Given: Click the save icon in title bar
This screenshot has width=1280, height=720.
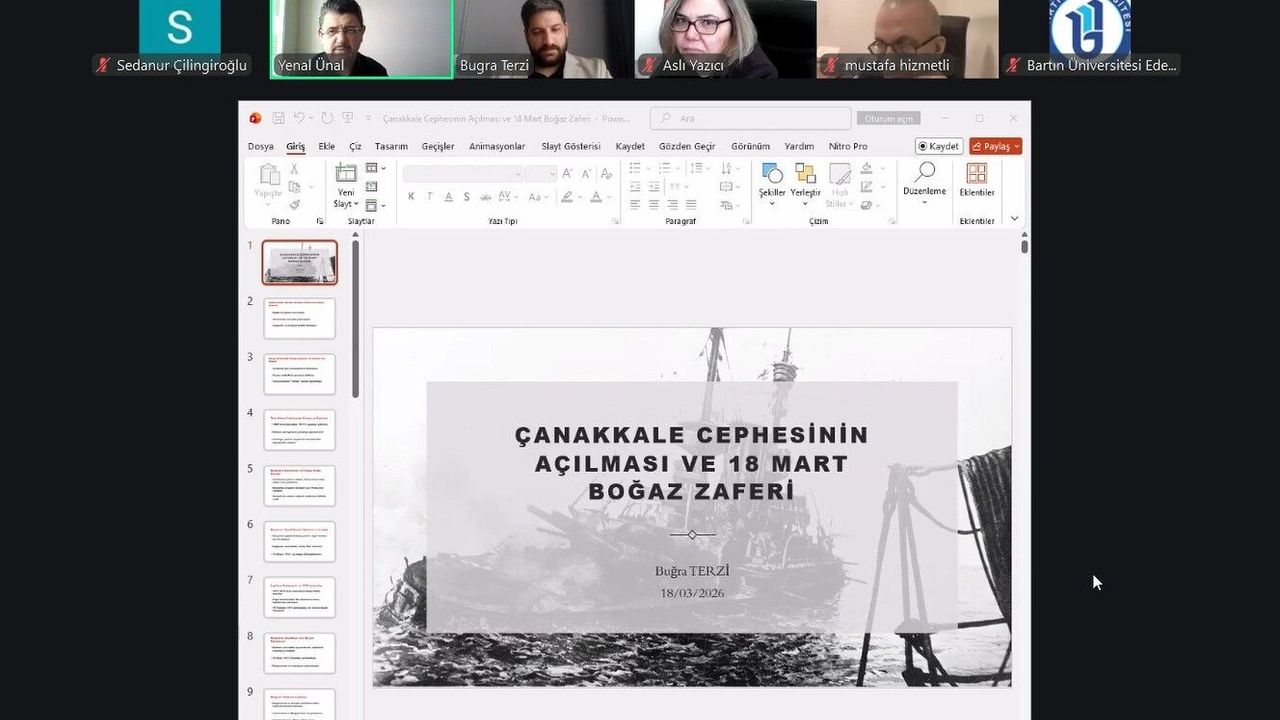Looking at the screenshot, I should coord(278,118).
